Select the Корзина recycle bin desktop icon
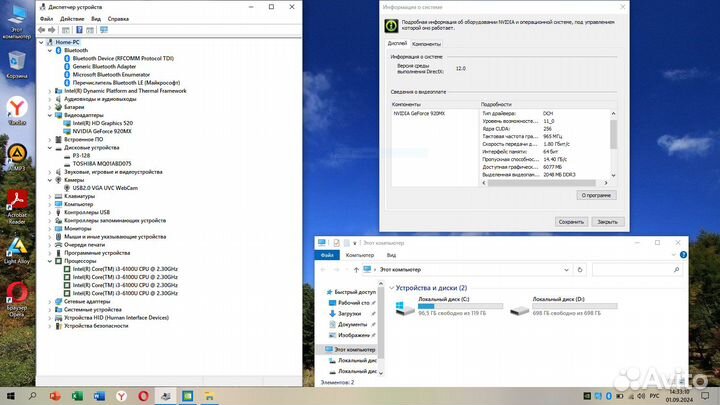720x405 pixels. (17, 65)
